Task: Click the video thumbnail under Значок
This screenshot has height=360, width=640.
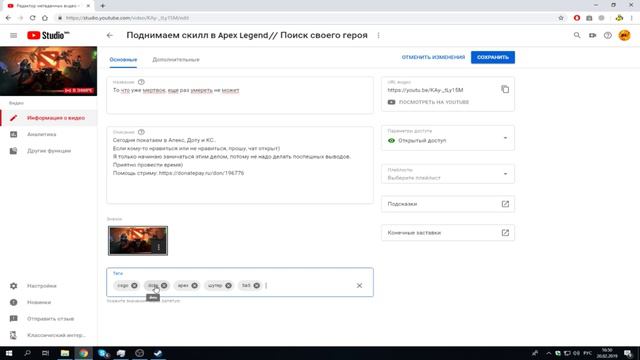Action: click(x=138, y=241)
